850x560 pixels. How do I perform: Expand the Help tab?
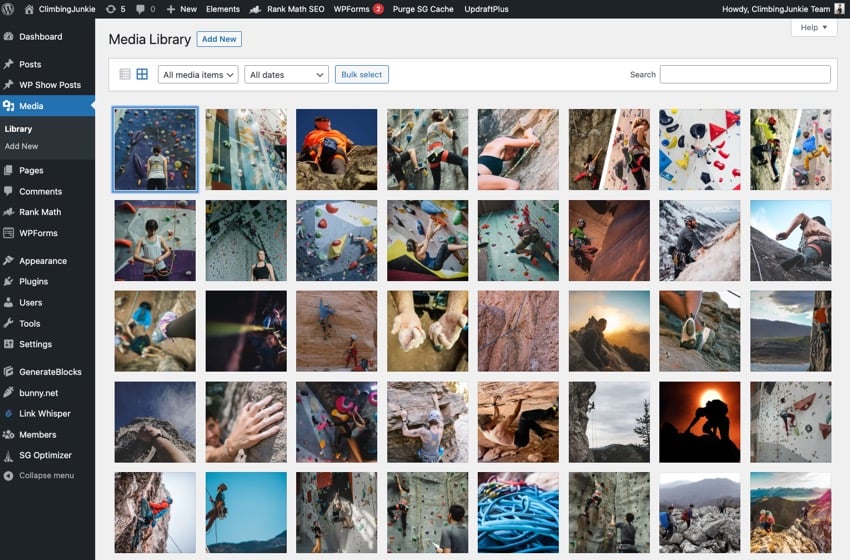click(813, 28)
